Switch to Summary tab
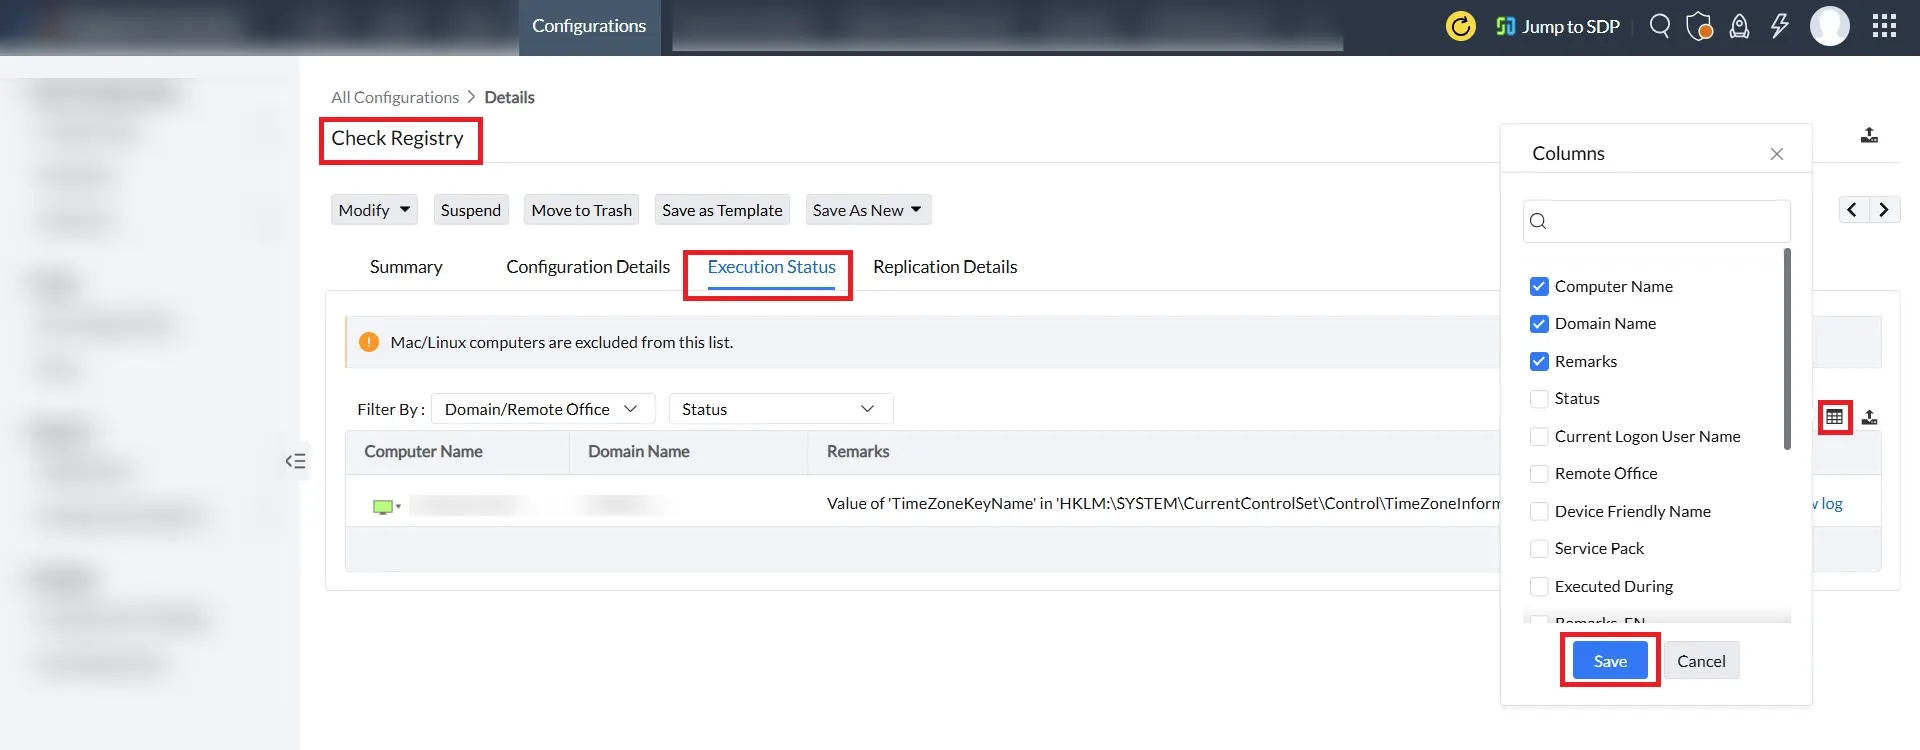Screen dimensions: 1920x750 pyautogui.click(x=406, y=267)
